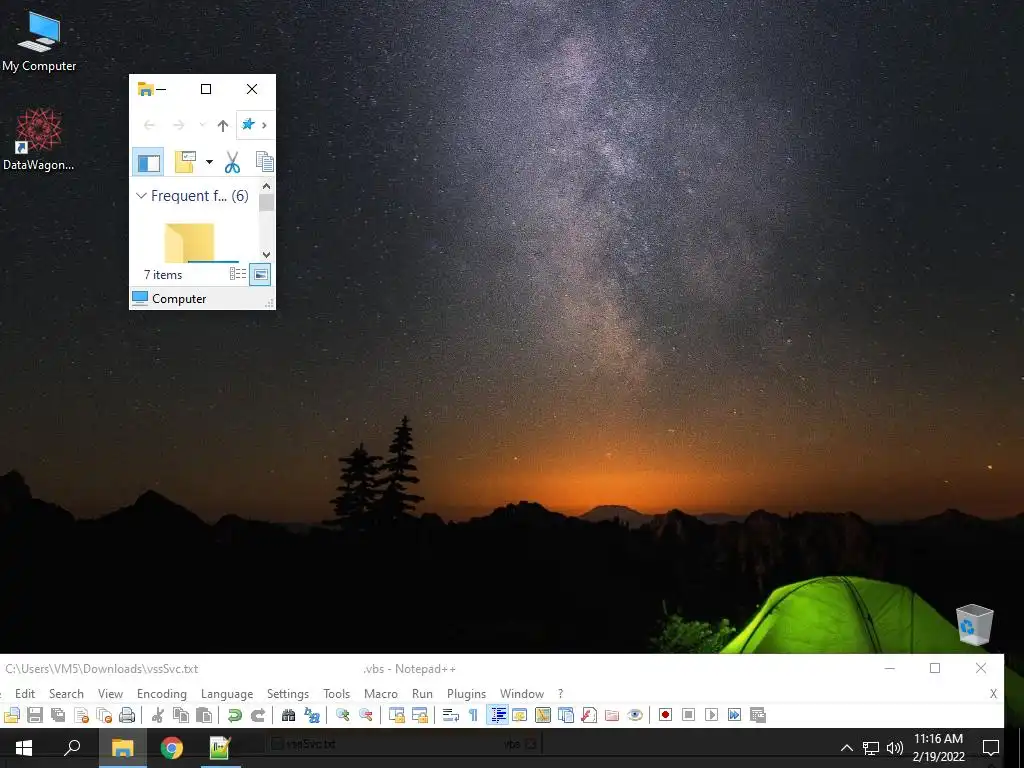Click the Open file icon in Notepad++
Image resolution: width=1024 pixels, height=768 pixels.
(12, 715)
